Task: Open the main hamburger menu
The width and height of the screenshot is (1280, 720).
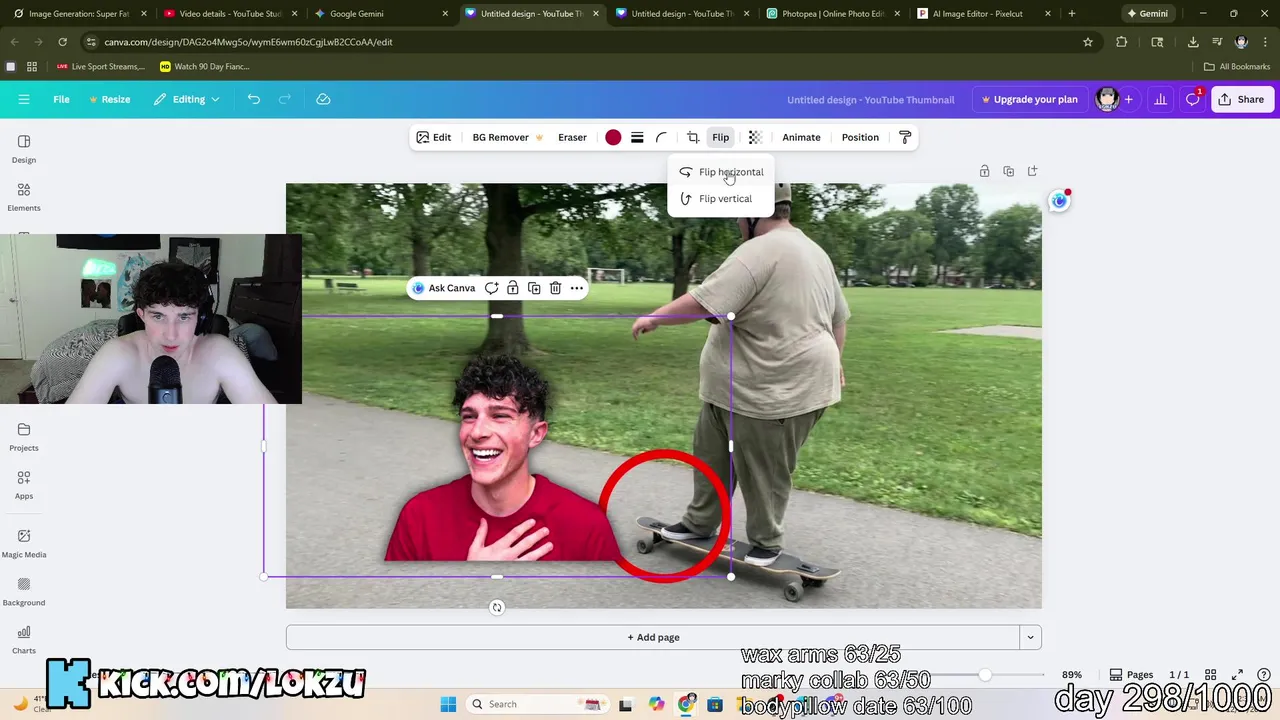Action: [x=24, y=99]
